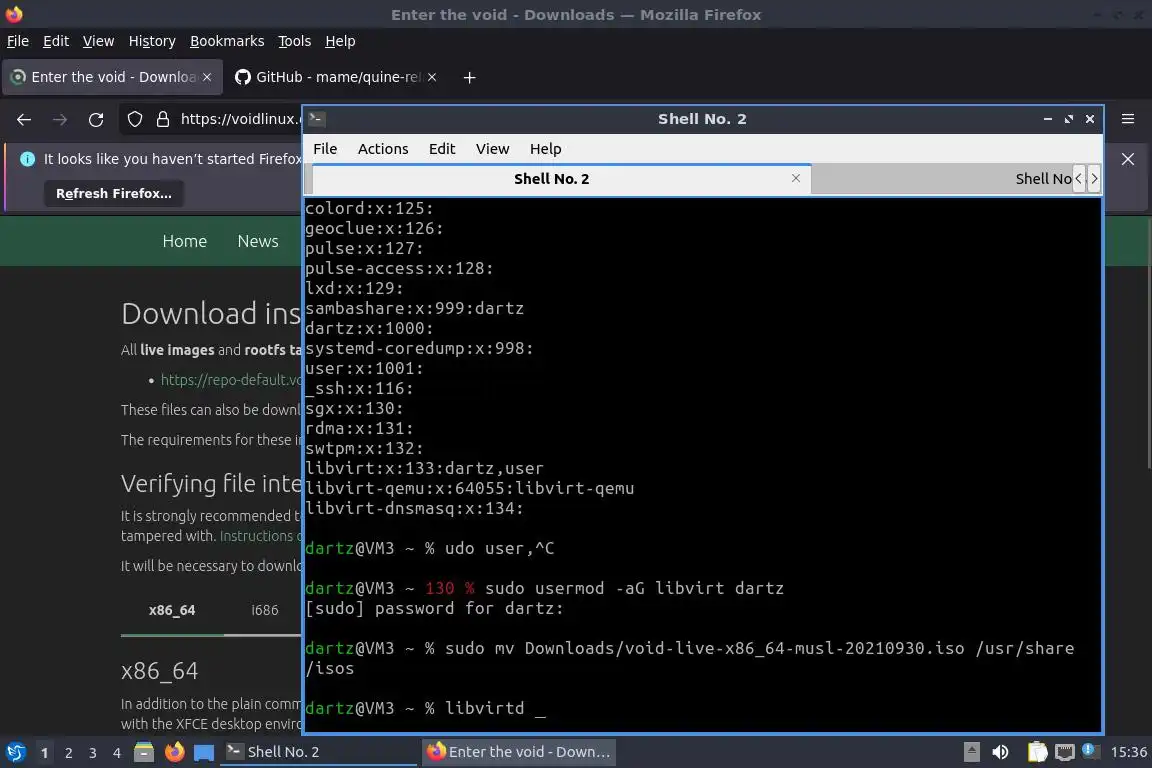Screen dimensions: 1152x768
Task: Click the Refresh Firefox button
Action: [114, 193]
